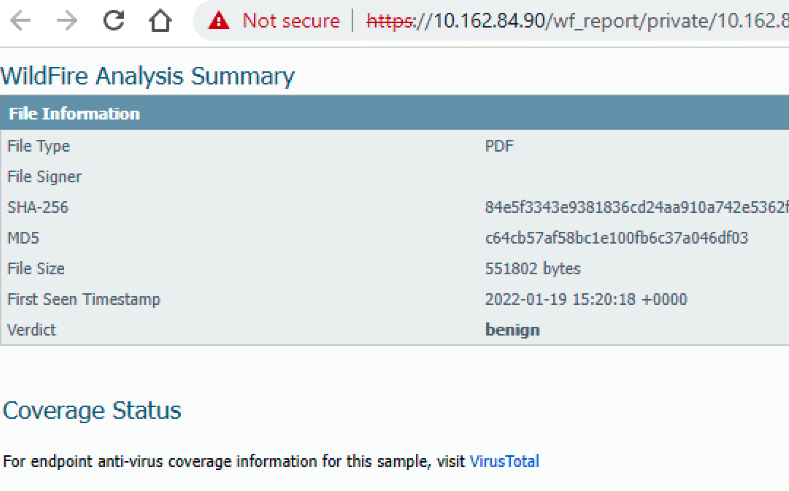Click the browser back arrow

(20, 21)
